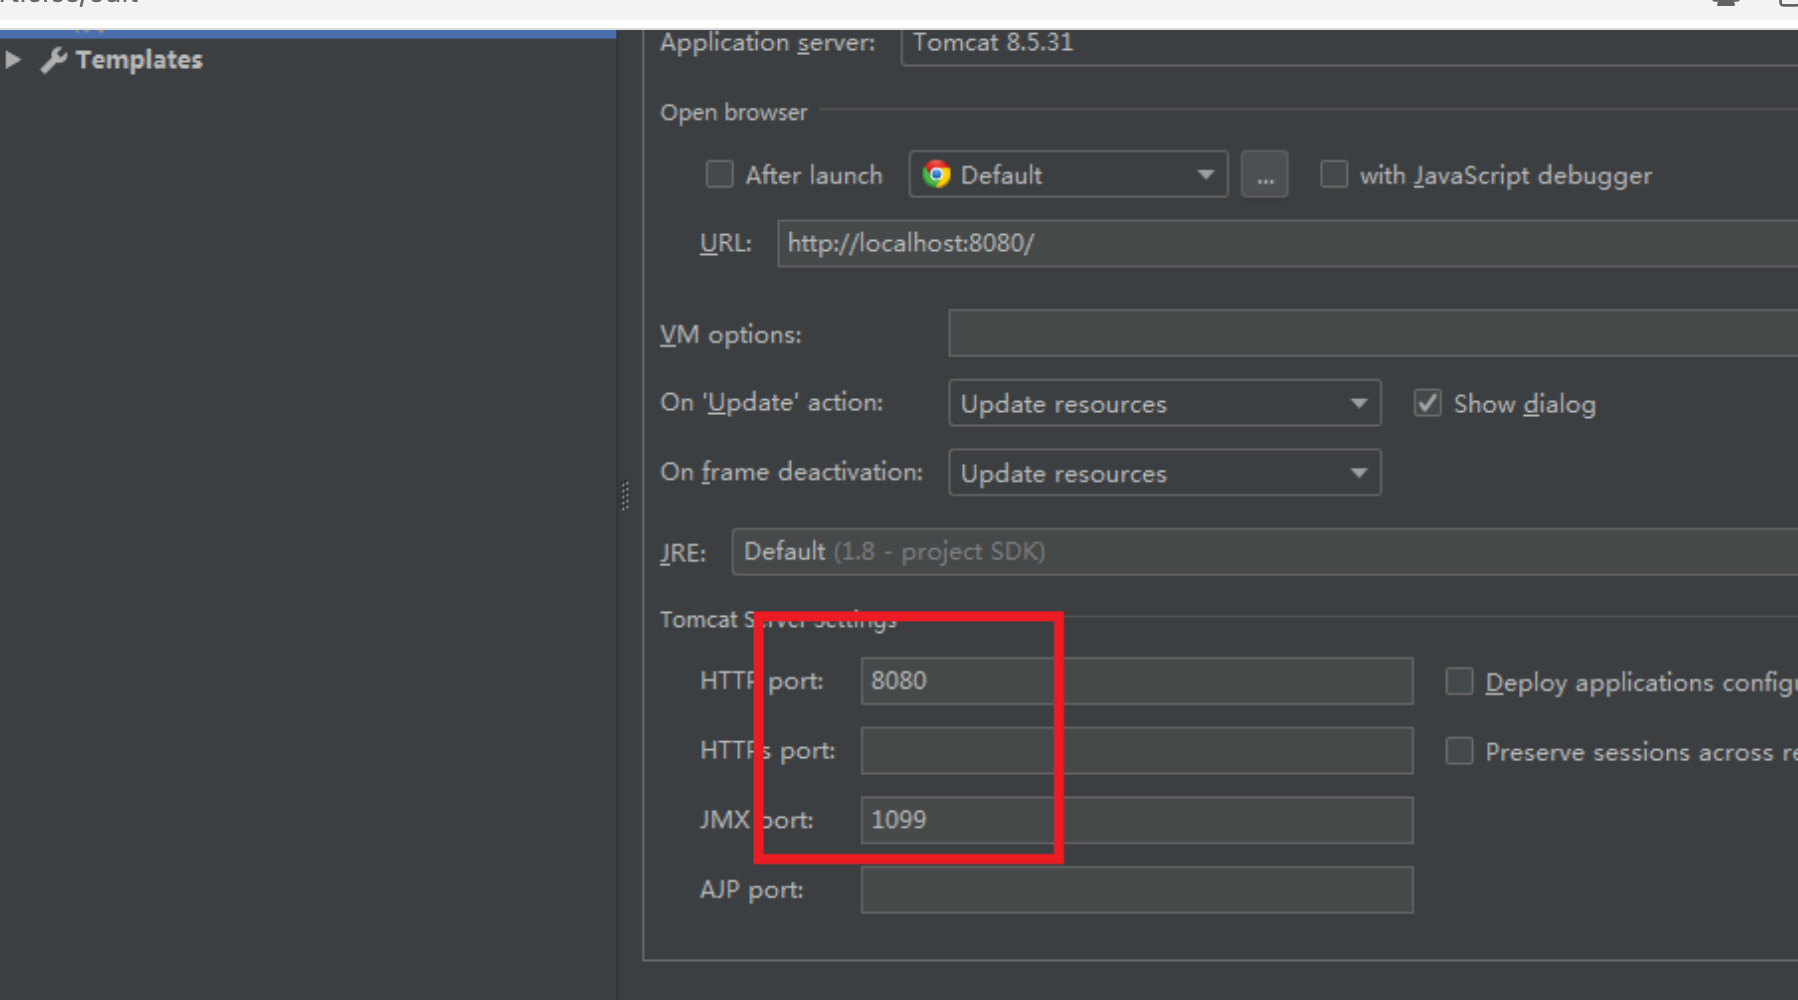Click the panel splitter grip handle
Screen dimensions: 1798x1000
pos(625,496)
